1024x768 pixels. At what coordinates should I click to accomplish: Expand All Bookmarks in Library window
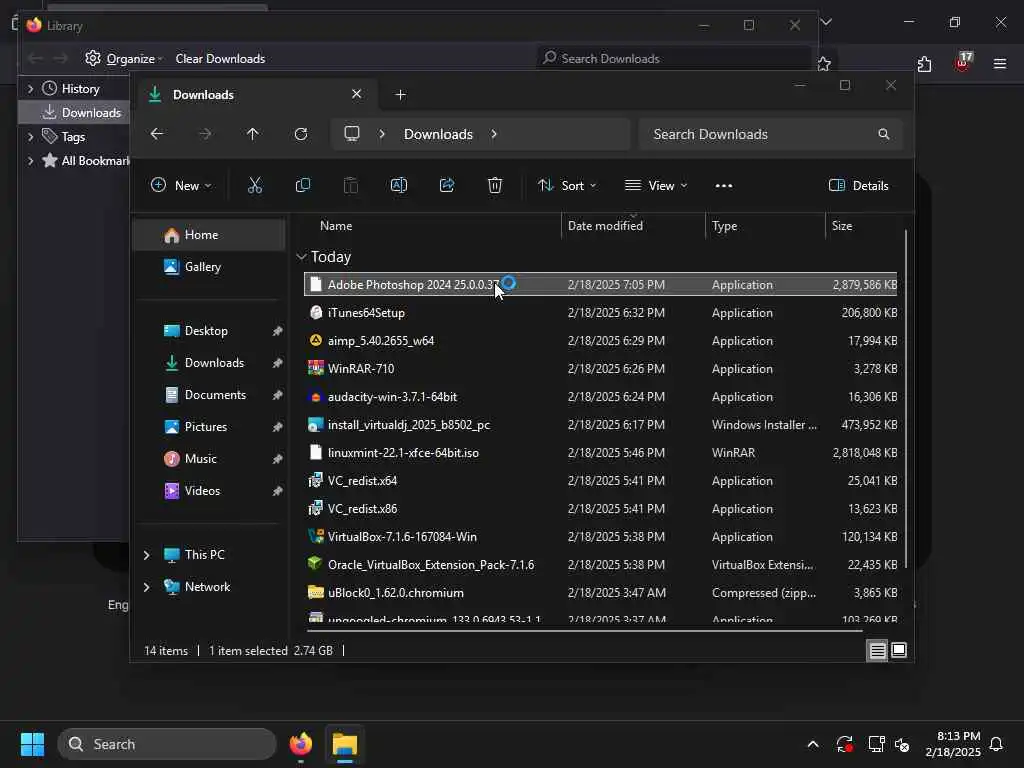coord(30,161)
